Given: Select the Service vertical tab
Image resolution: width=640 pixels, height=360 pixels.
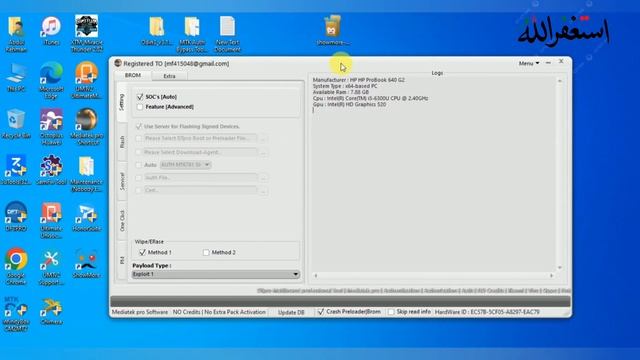Looking at the screenshot, I should coord(122,181).
